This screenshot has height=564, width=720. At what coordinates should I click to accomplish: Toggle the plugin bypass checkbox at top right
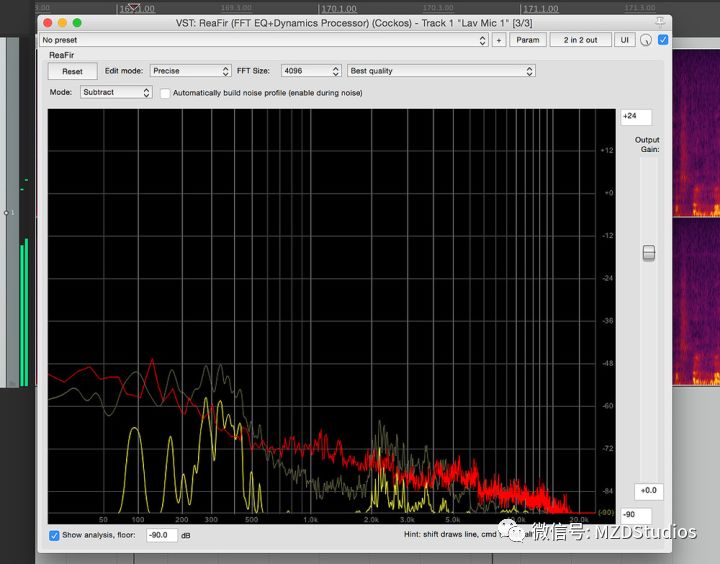click(x=663, y=40)
